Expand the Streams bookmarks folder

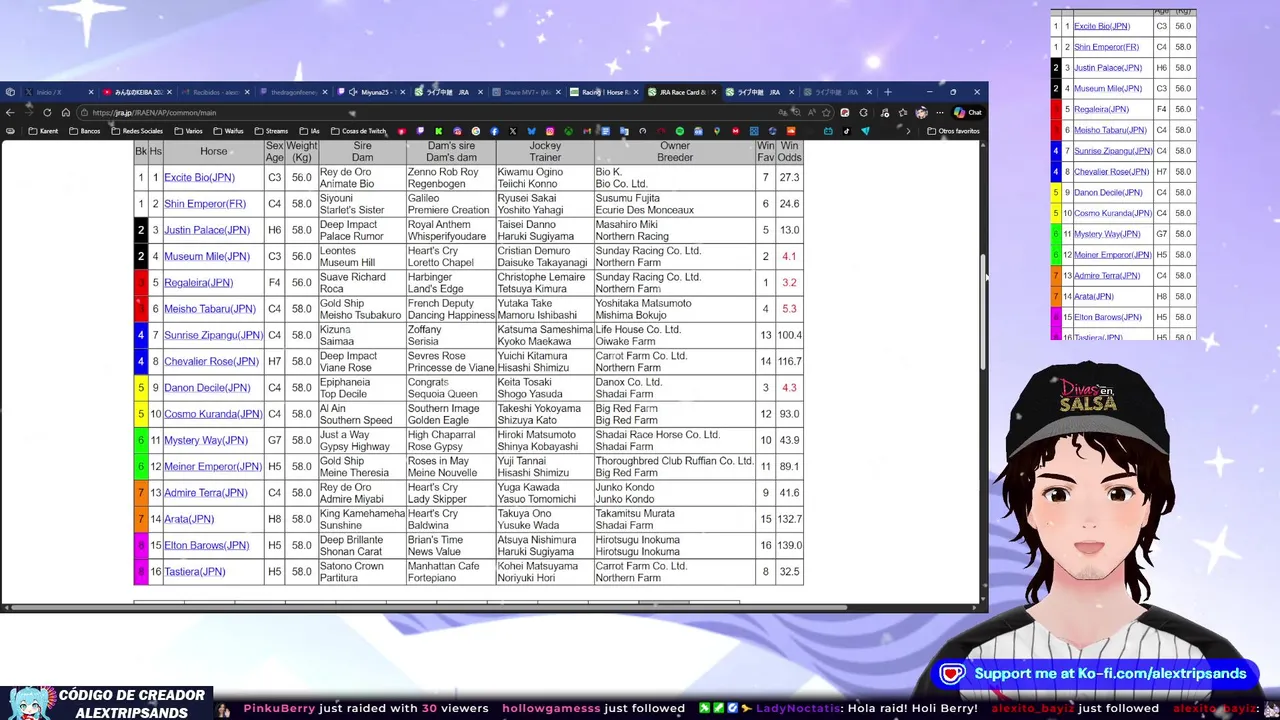271,131
